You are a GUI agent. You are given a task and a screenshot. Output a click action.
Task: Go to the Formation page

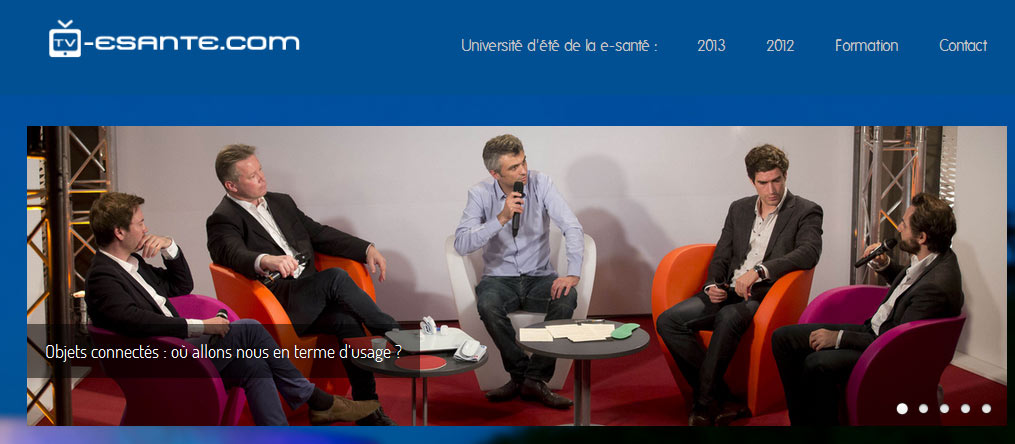[866, 46]
